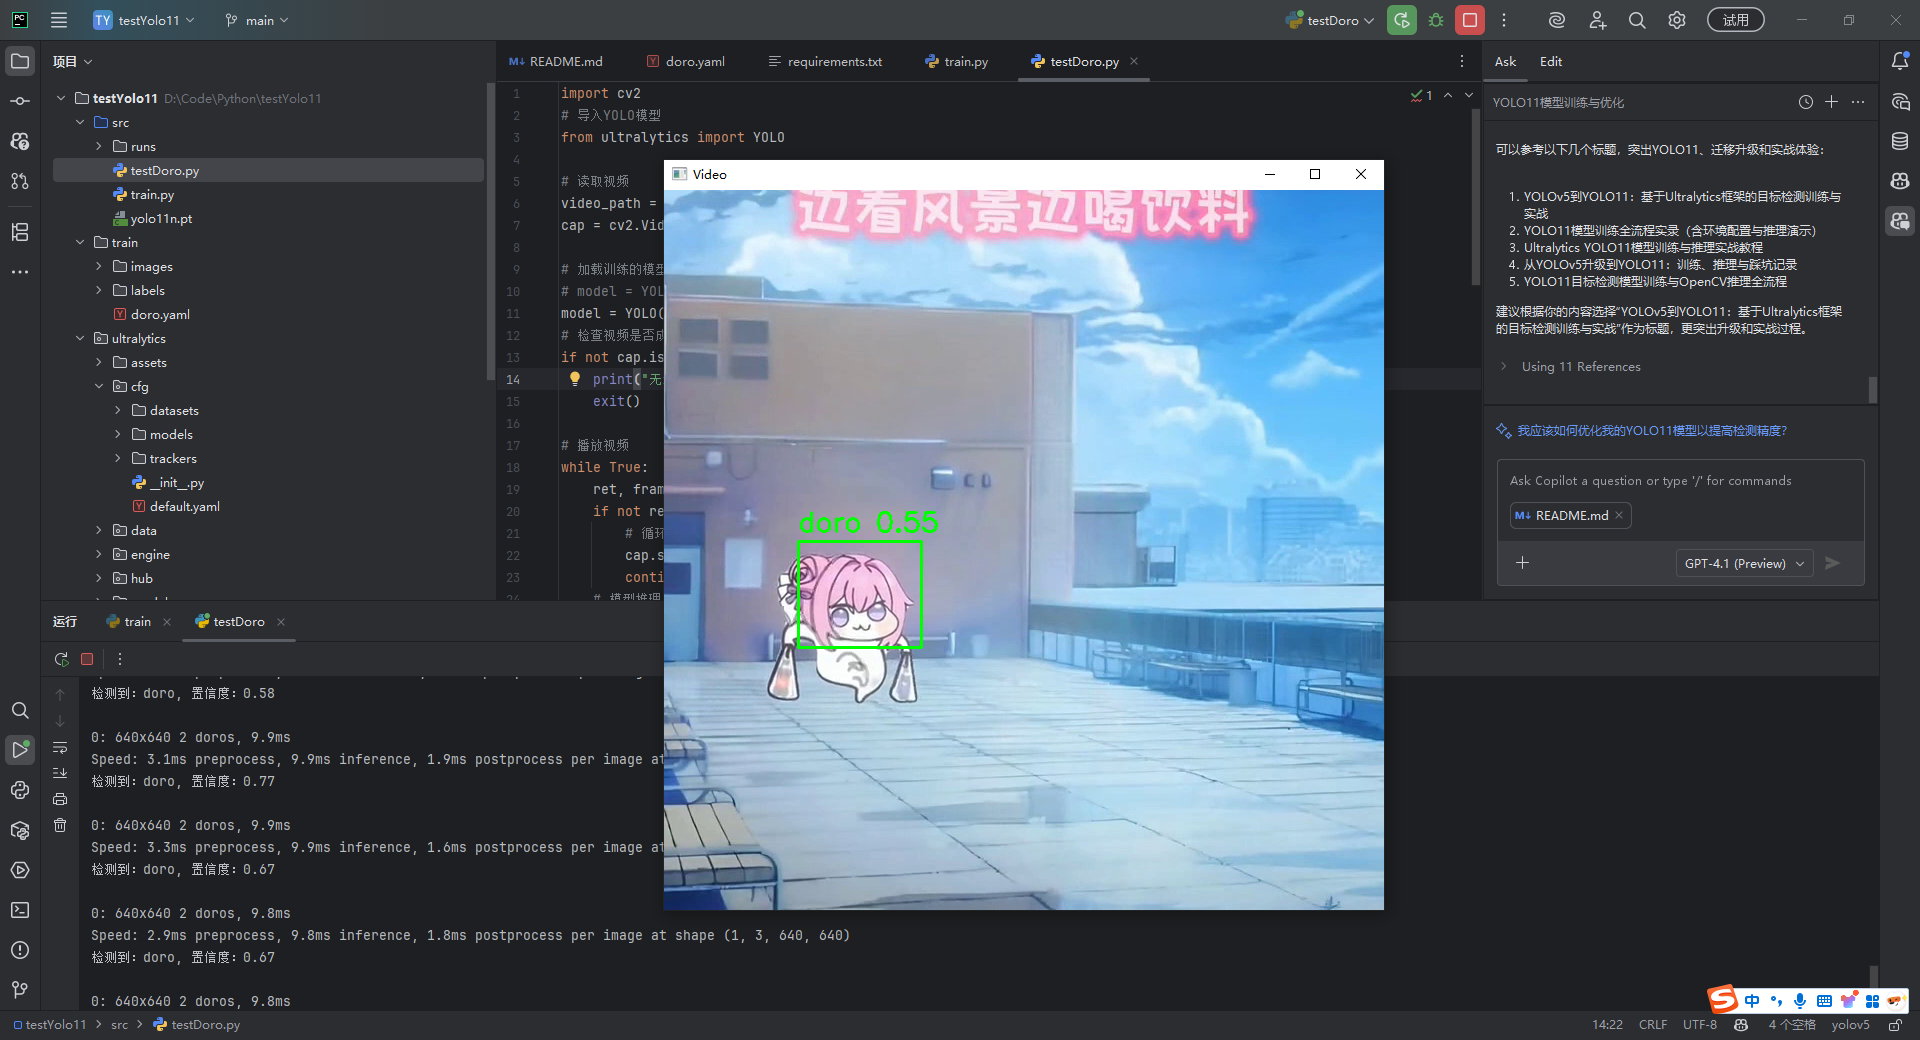Send the Copilot chat message
Image resolution: width=1920 pixels, height=1040 pixels.
coord(1832,563)
